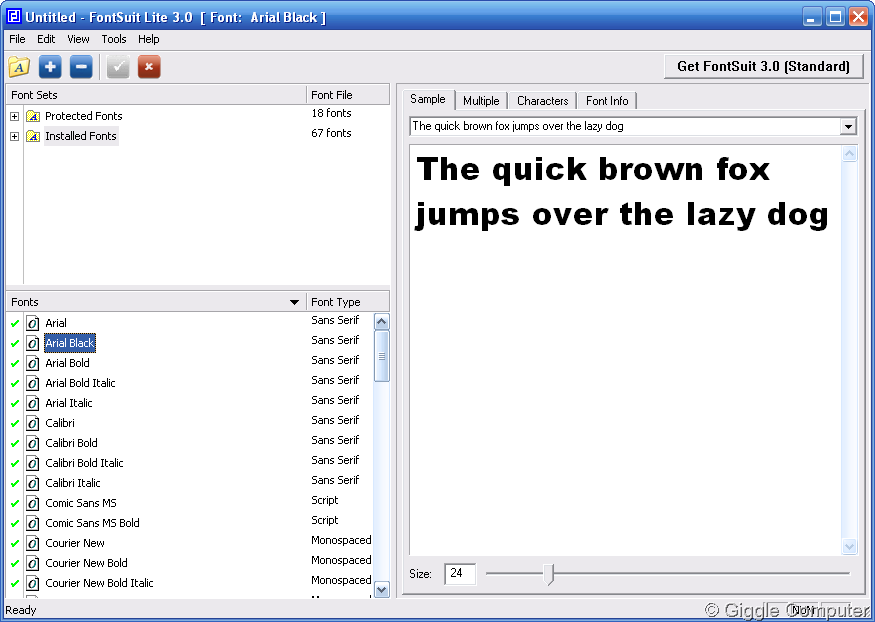Click the red X uninstall toolbar icon

(149, 67)
